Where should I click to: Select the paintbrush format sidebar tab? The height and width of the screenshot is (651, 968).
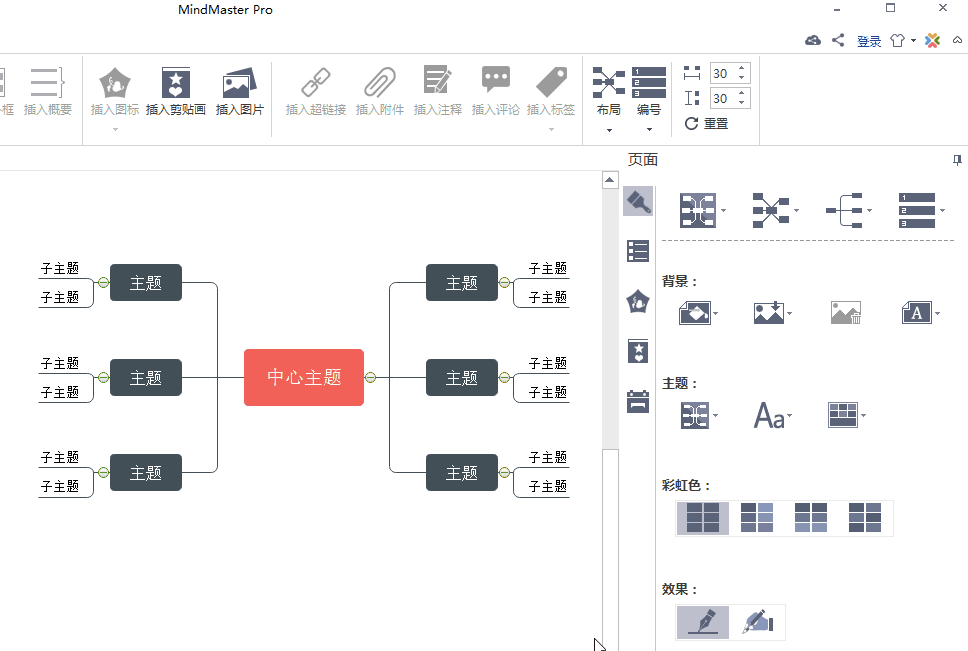coord(638,201)
